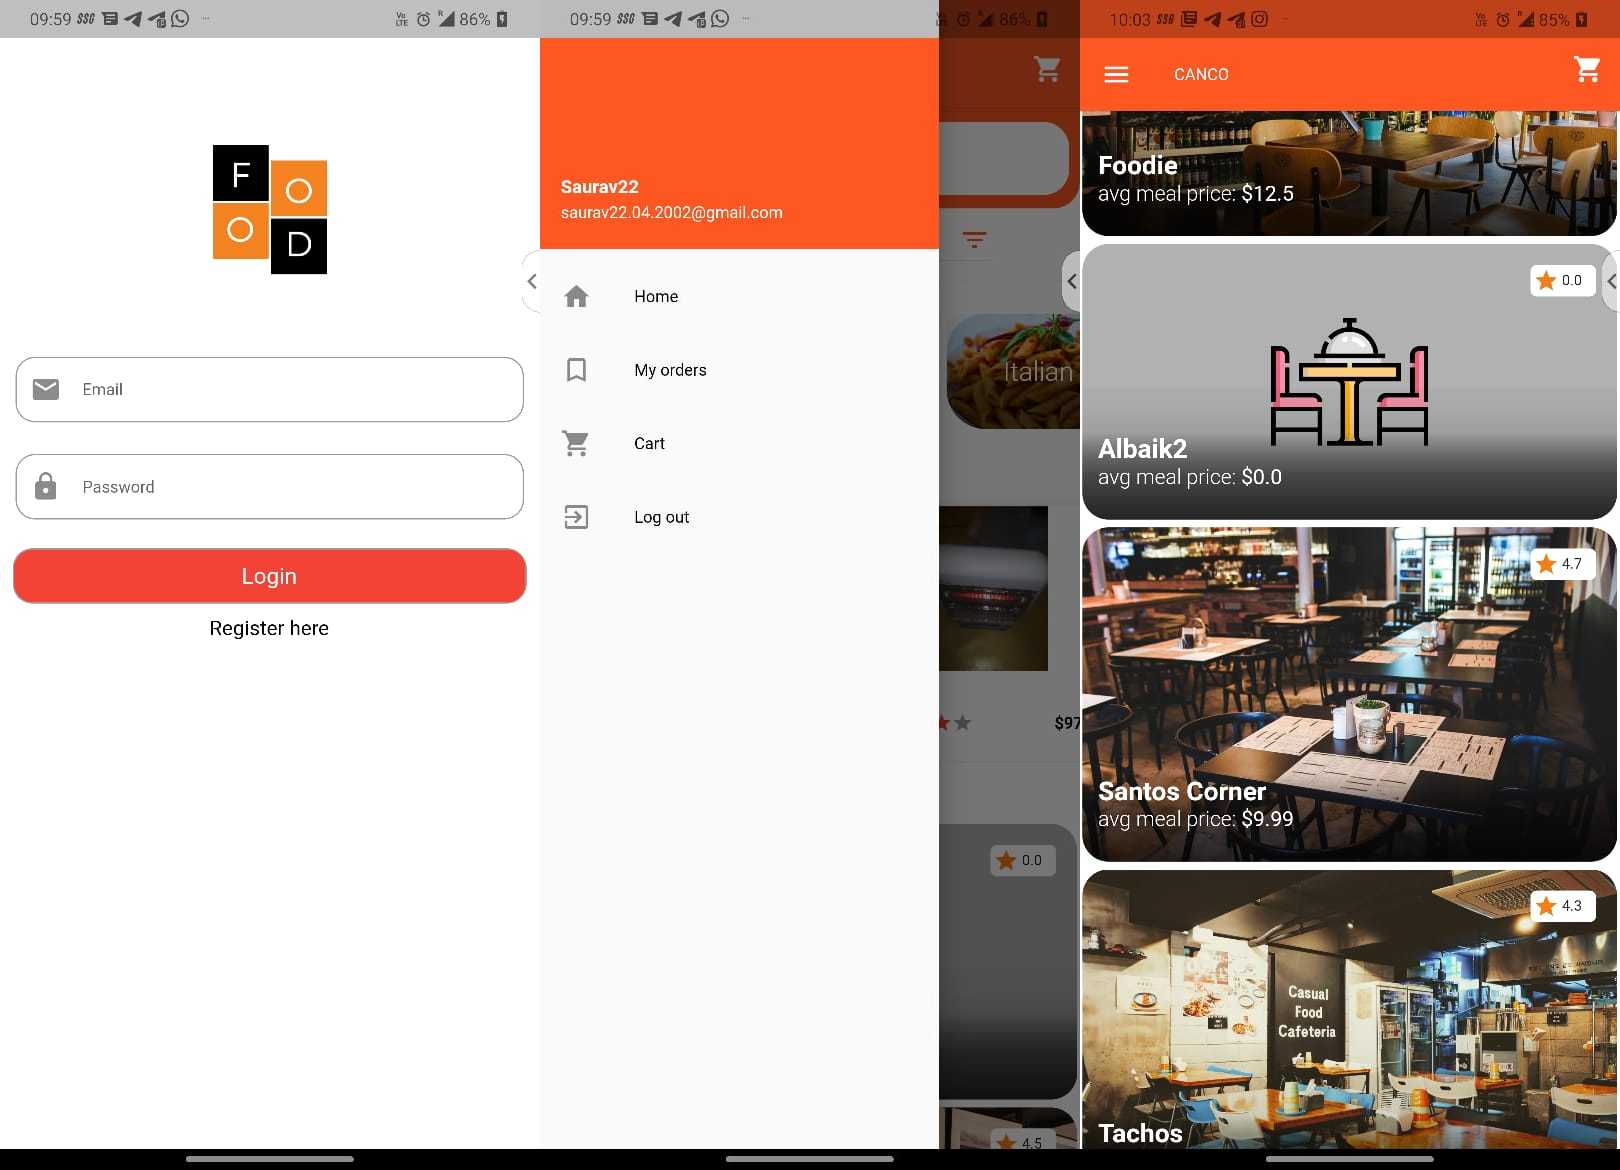Click the orange filter icon
Screen dimensions: 1620x1170
point(974,240)
